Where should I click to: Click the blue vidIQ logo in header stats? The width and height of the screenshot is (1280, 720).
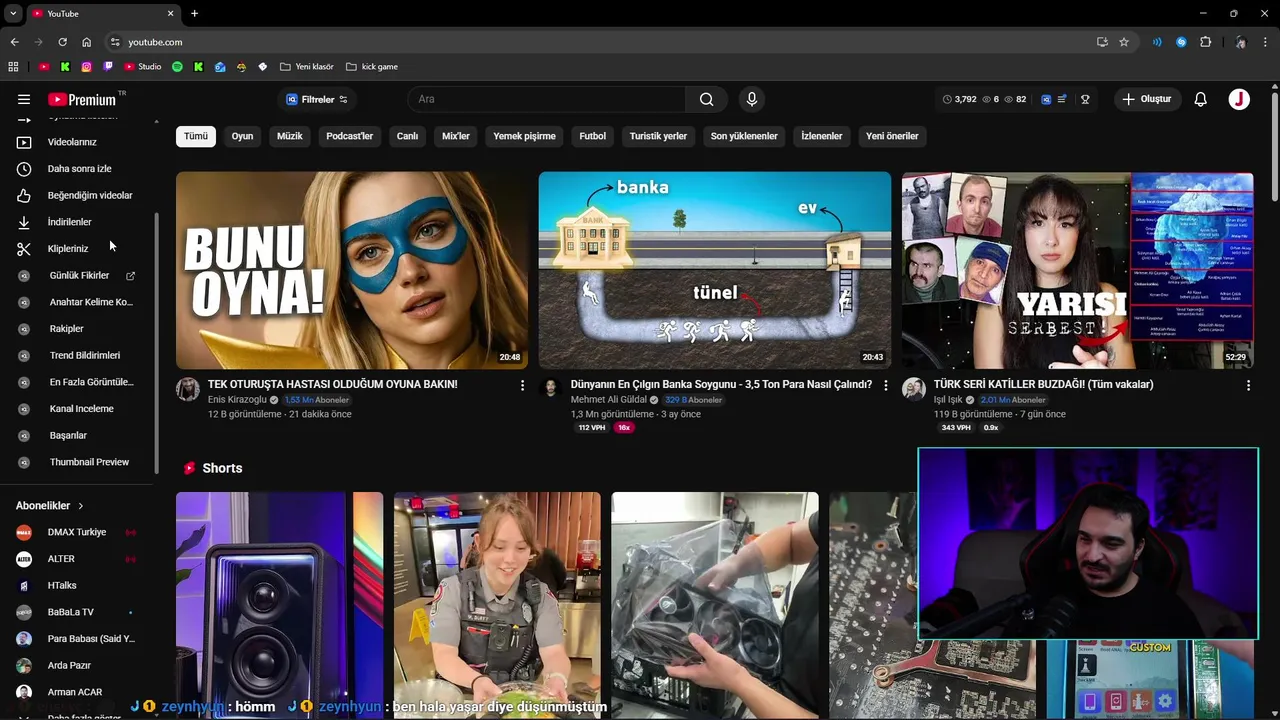pyautogui.click(x=1046, y=99)
